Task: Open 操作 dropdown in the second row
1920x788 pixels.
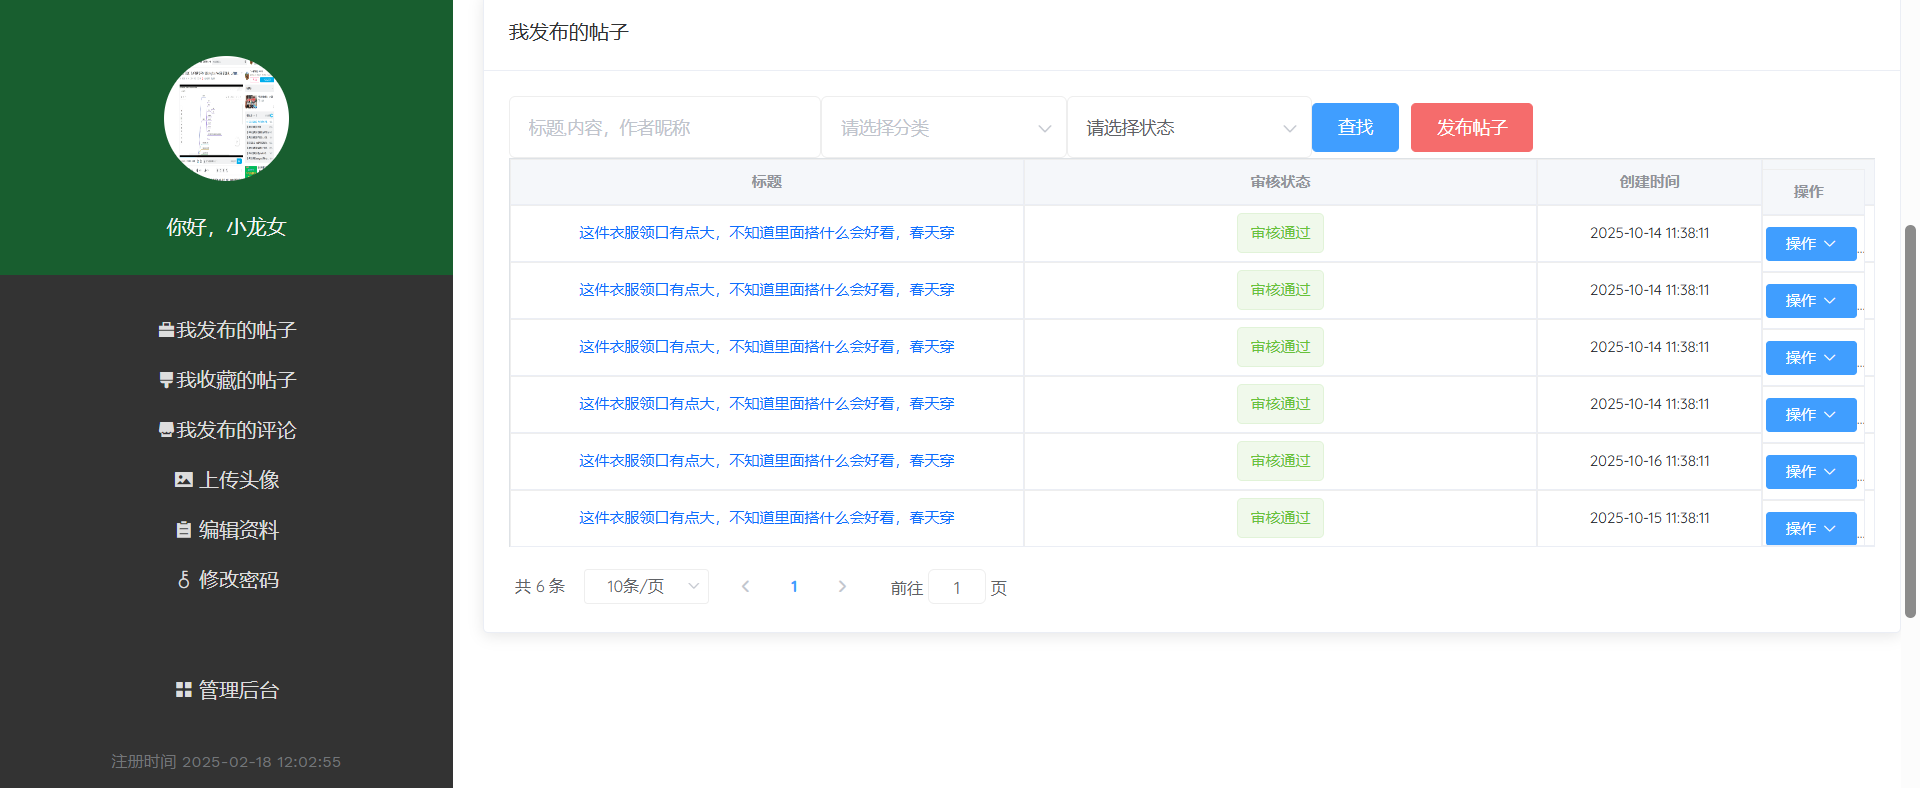Action: [x=1811, y=301]
